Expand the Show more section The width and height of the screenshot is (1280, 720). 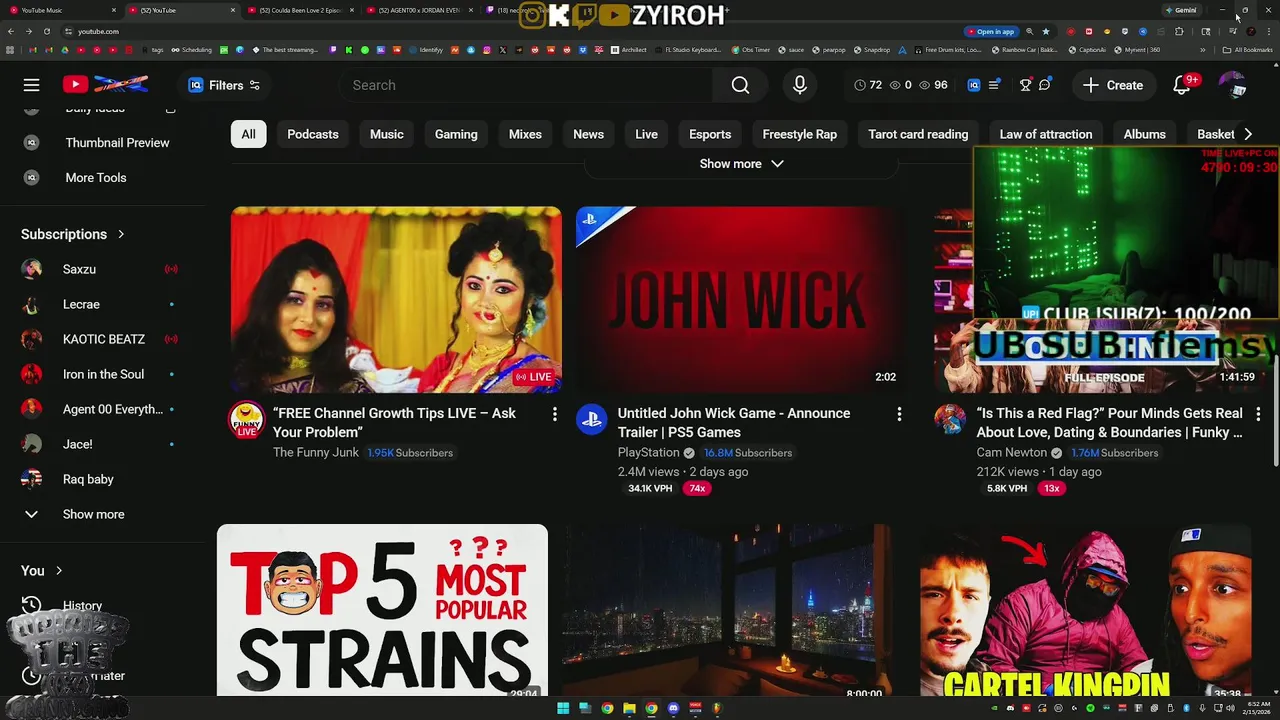(x=741, y=164)
